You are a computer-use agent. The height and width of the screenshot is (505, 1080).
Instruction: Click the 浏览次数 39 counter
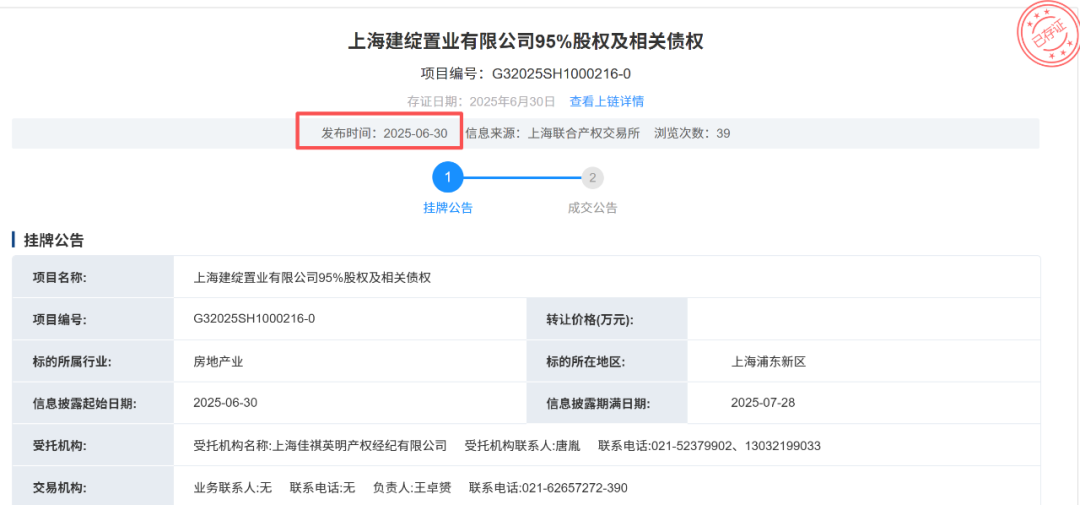tap(692, 133)
